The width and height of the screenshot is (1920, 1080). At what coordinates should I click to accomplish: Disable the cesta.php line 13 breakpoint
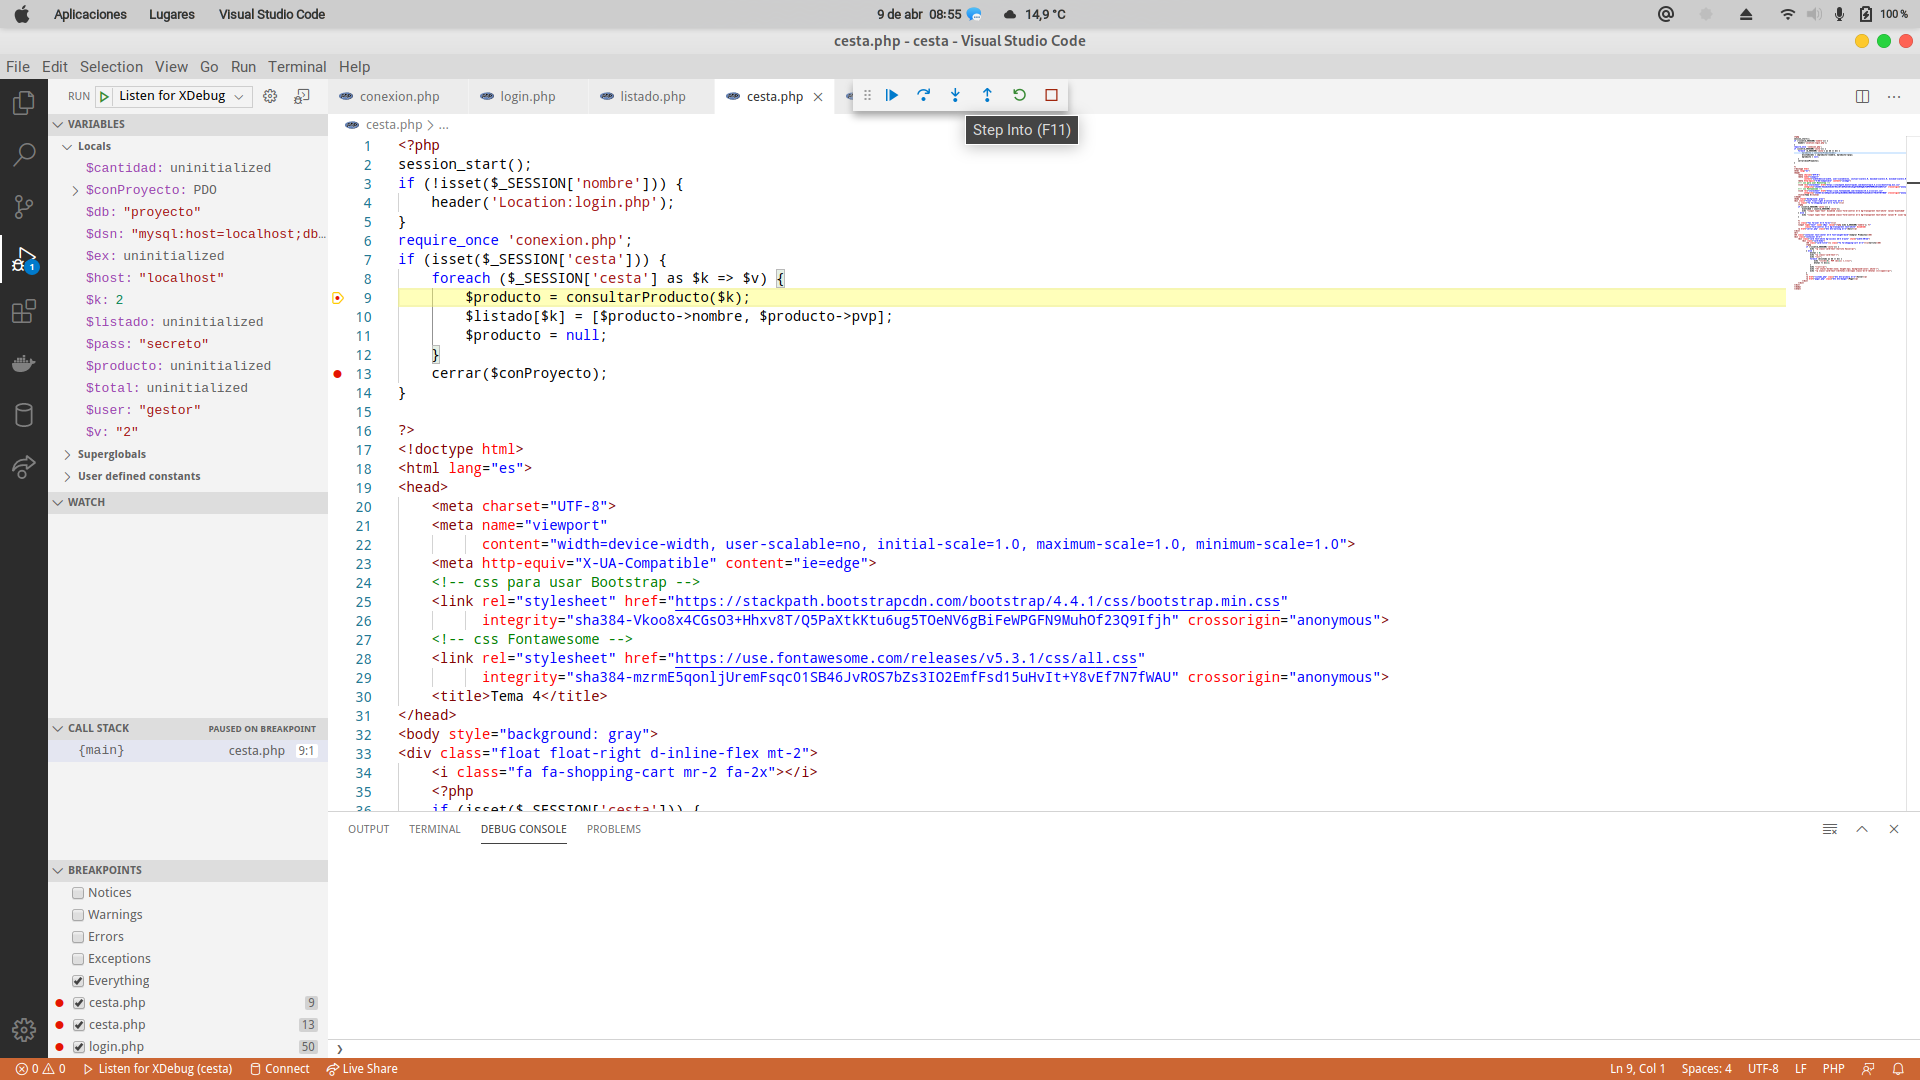79,1025
